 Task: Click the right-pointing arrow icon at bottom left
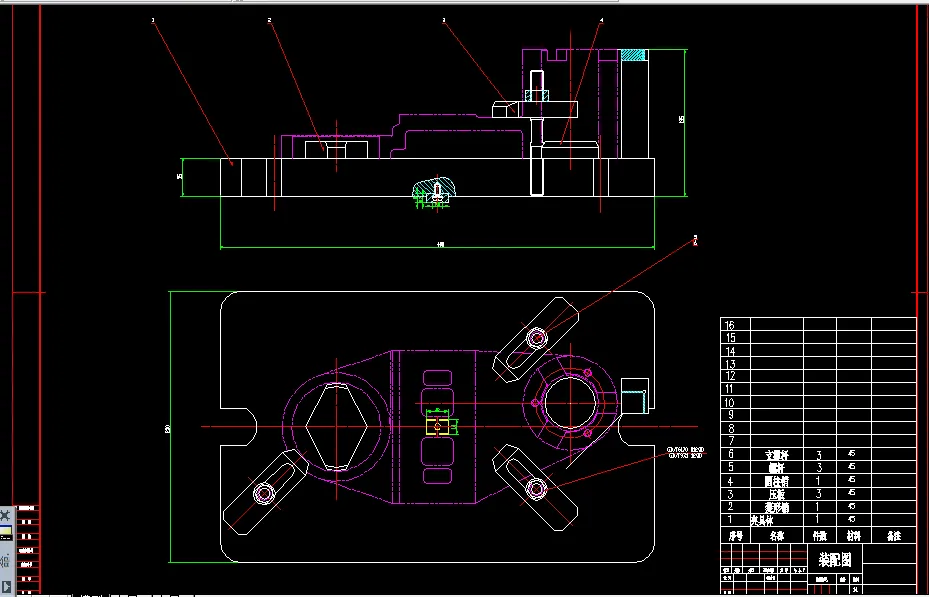click(x=7, y=587)
